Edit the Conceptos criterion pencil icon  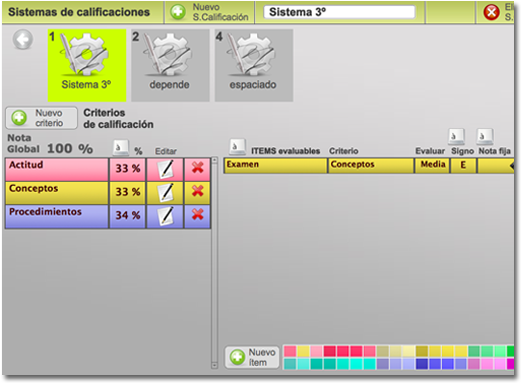(x=166, y=192)
